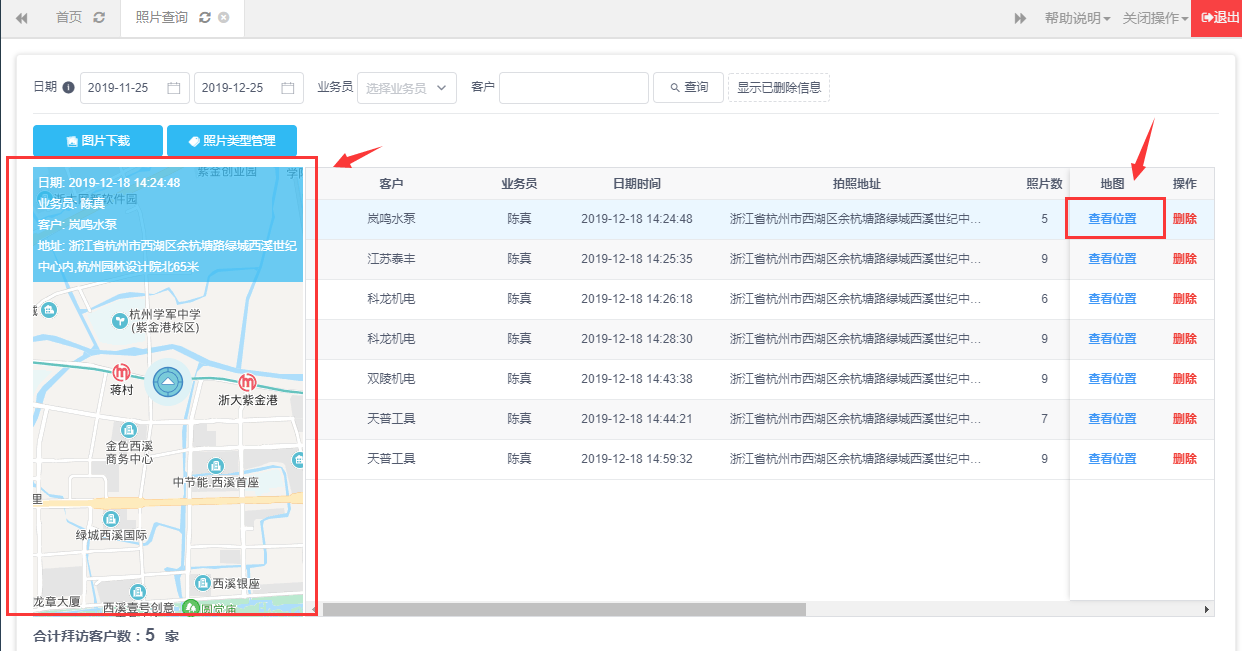Image resolution: width=1242 pixels, height=651 pixels.
Task: Open calendar icon in 2019-11-25 date field
Action: tap(173, 88)
